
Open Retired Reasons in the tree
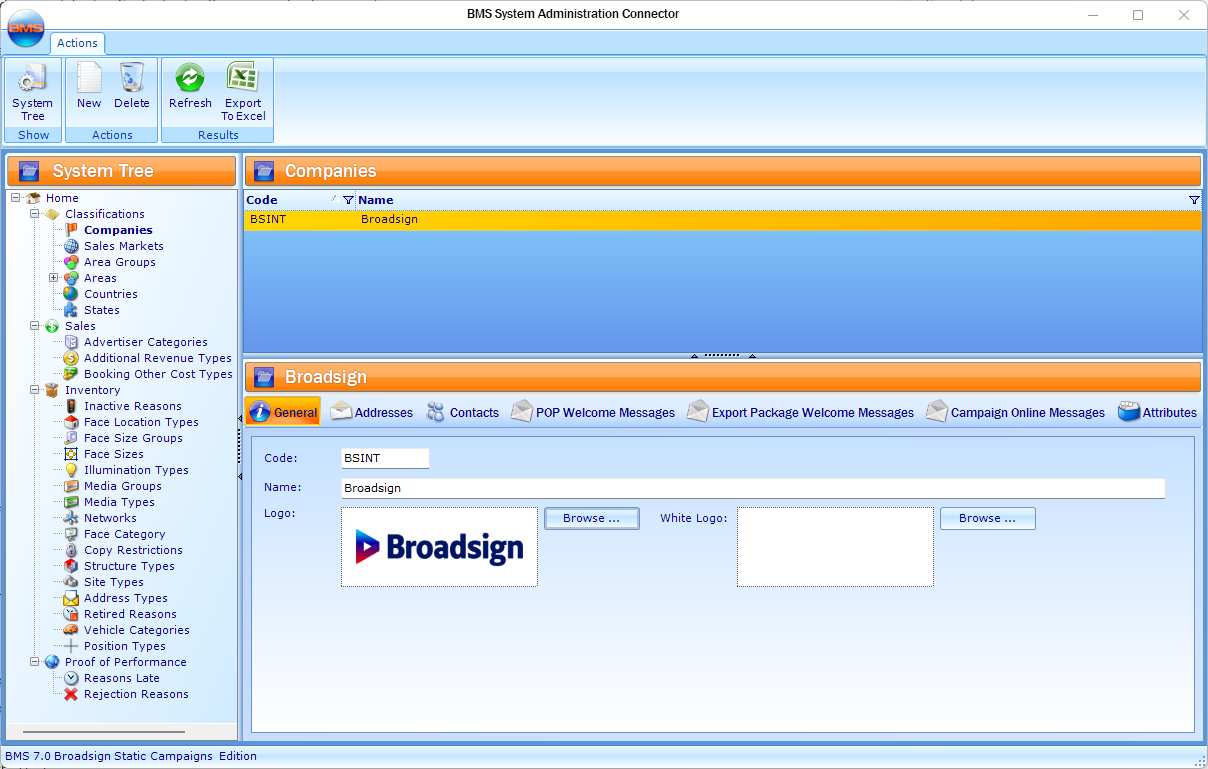click(130, 614)
